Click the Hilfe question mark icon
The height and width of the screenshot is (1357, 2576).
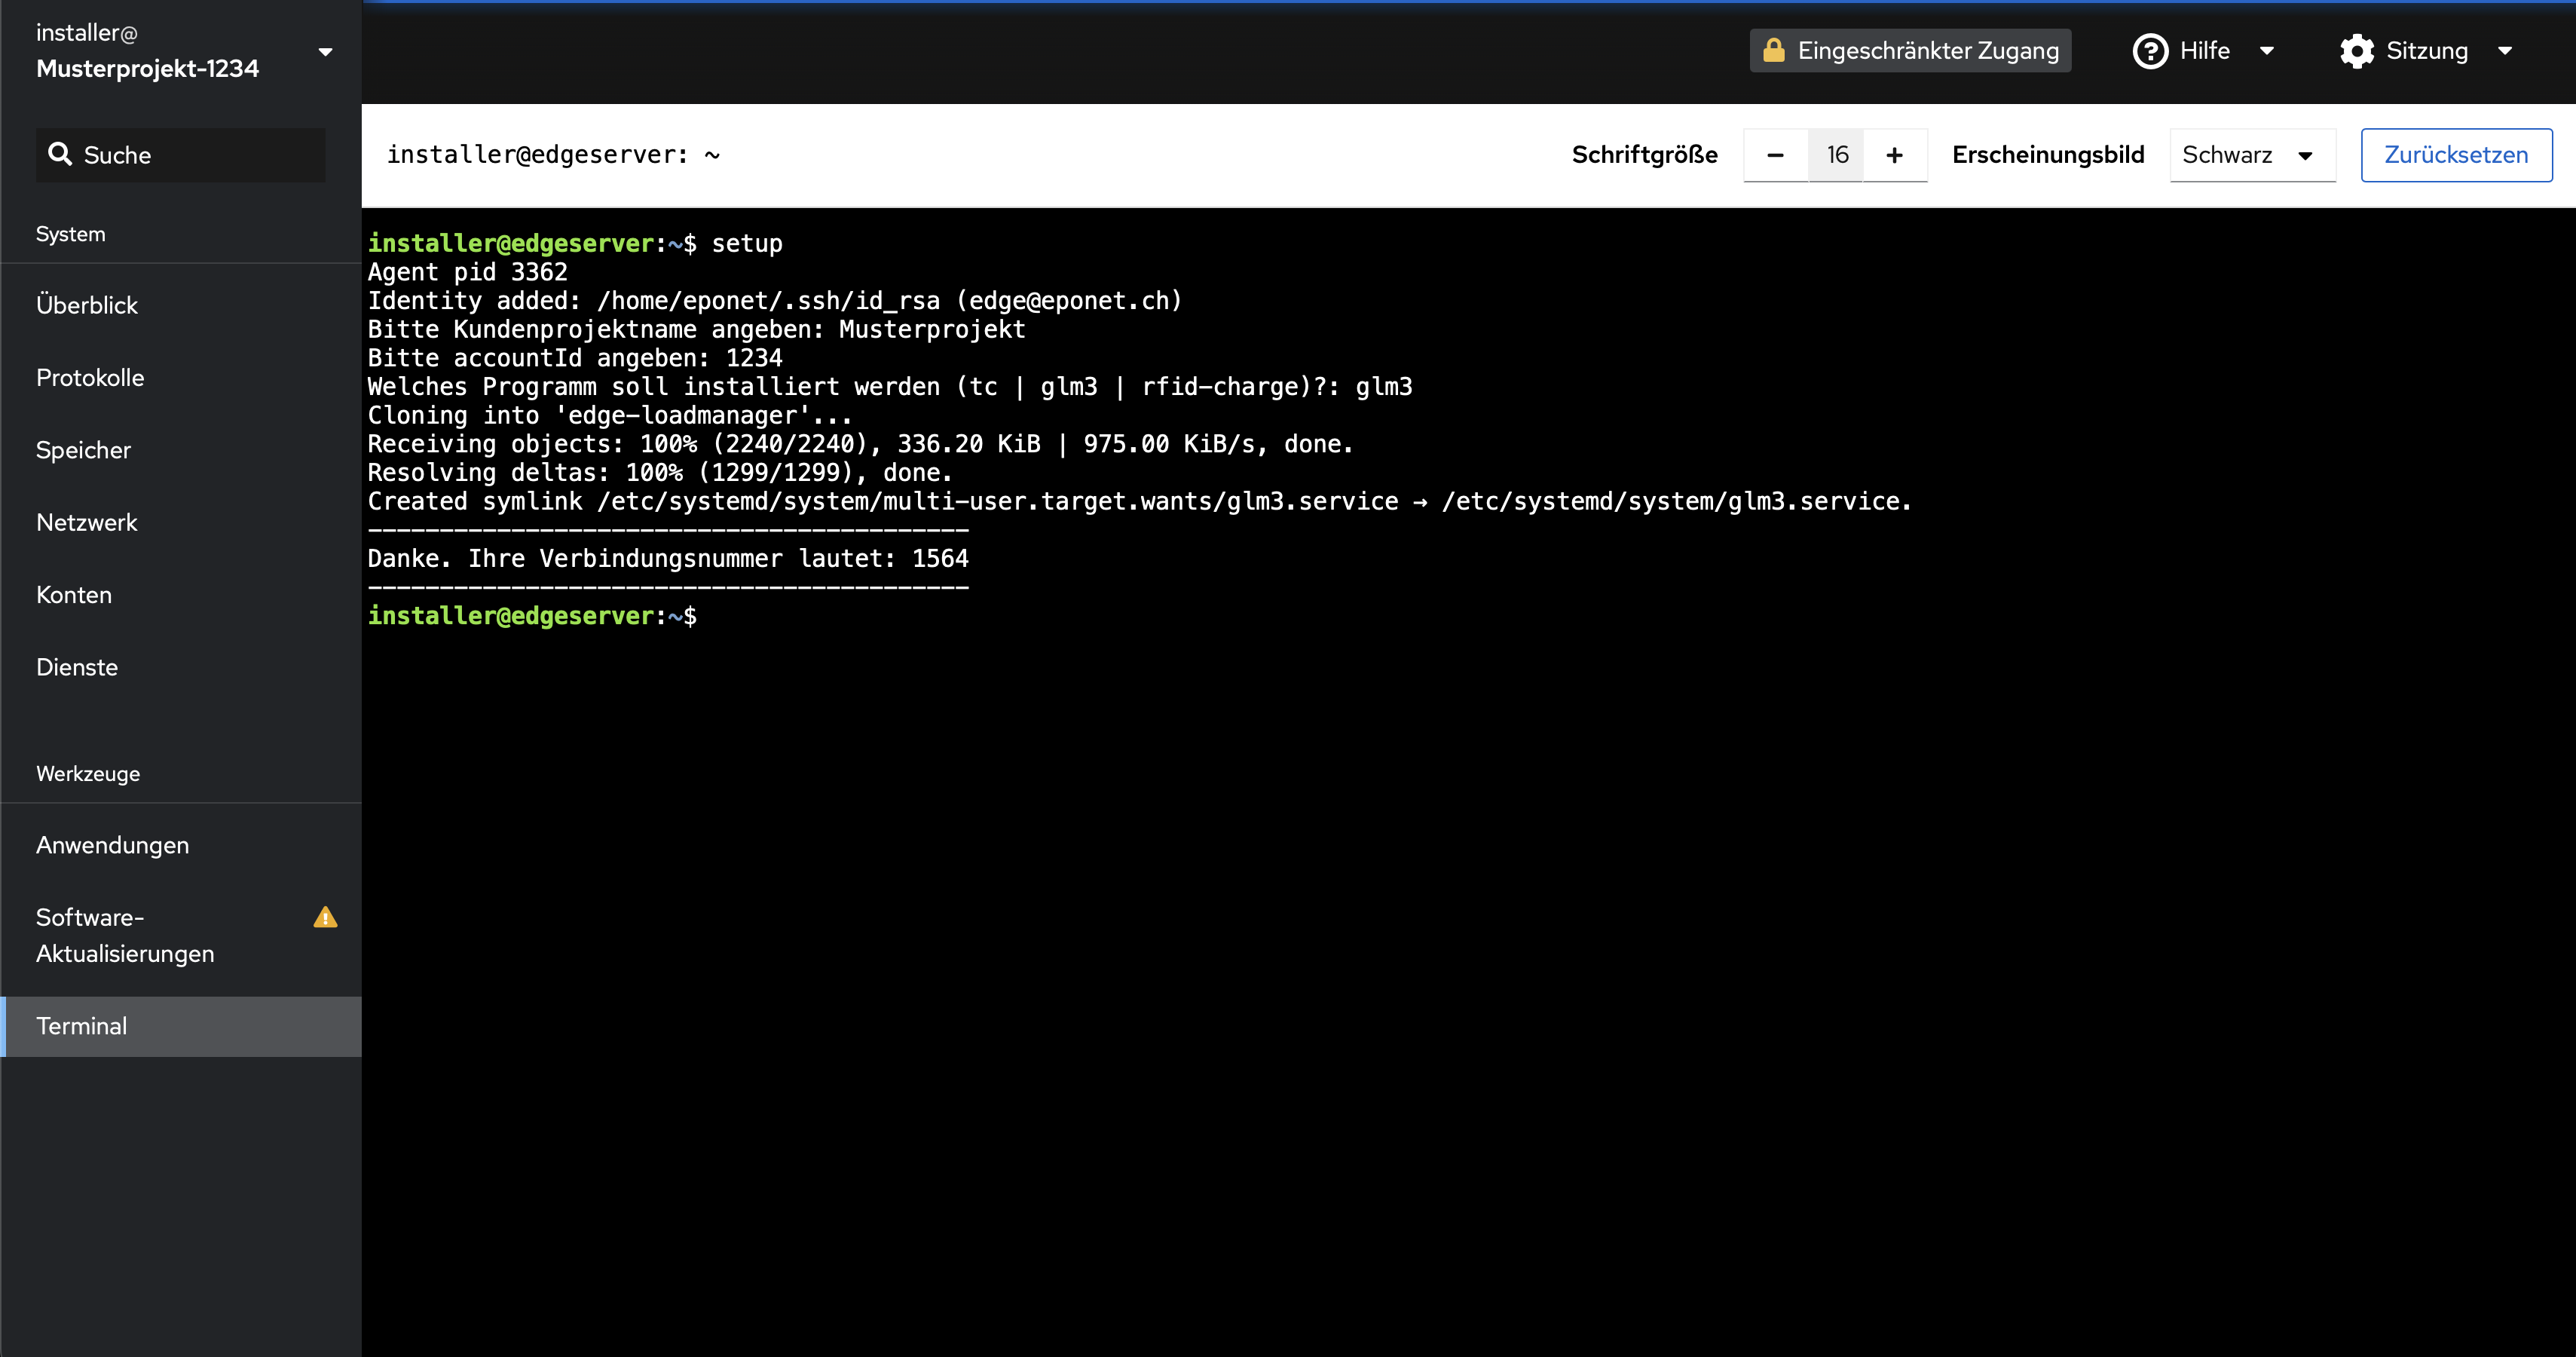2150,51
